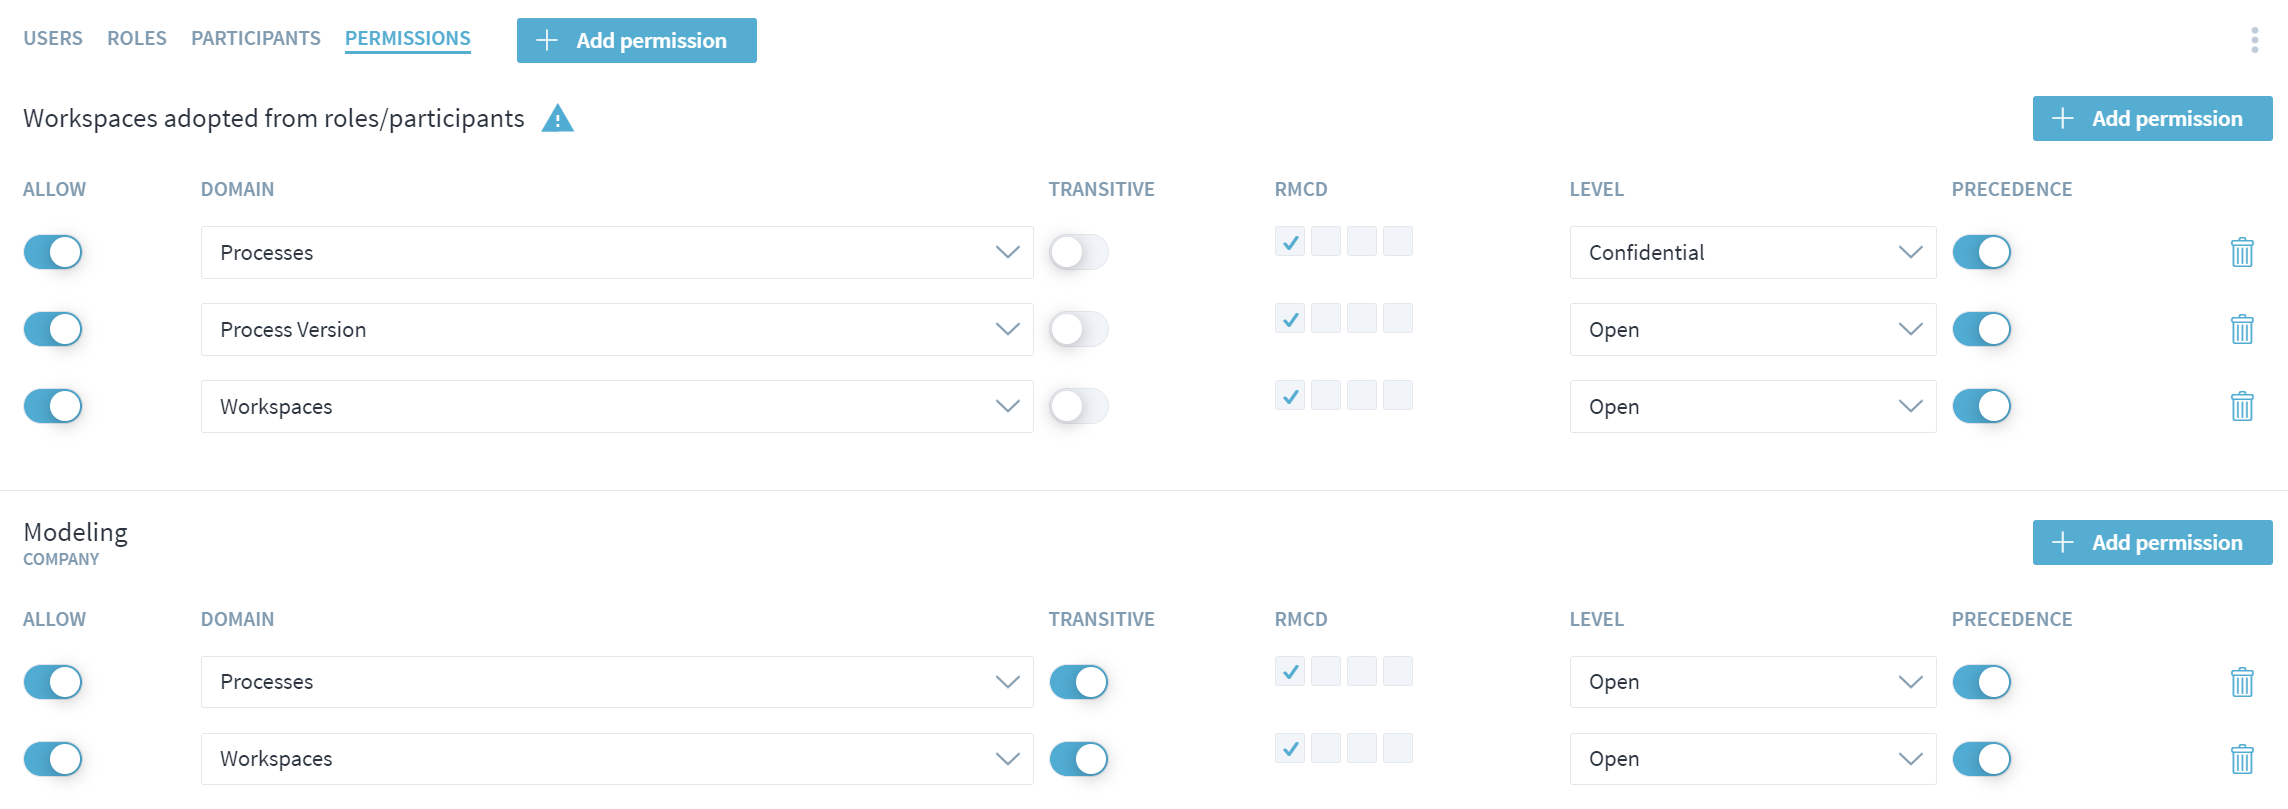Open the Roles tab

pyautogui.click(x=137, y=38)
